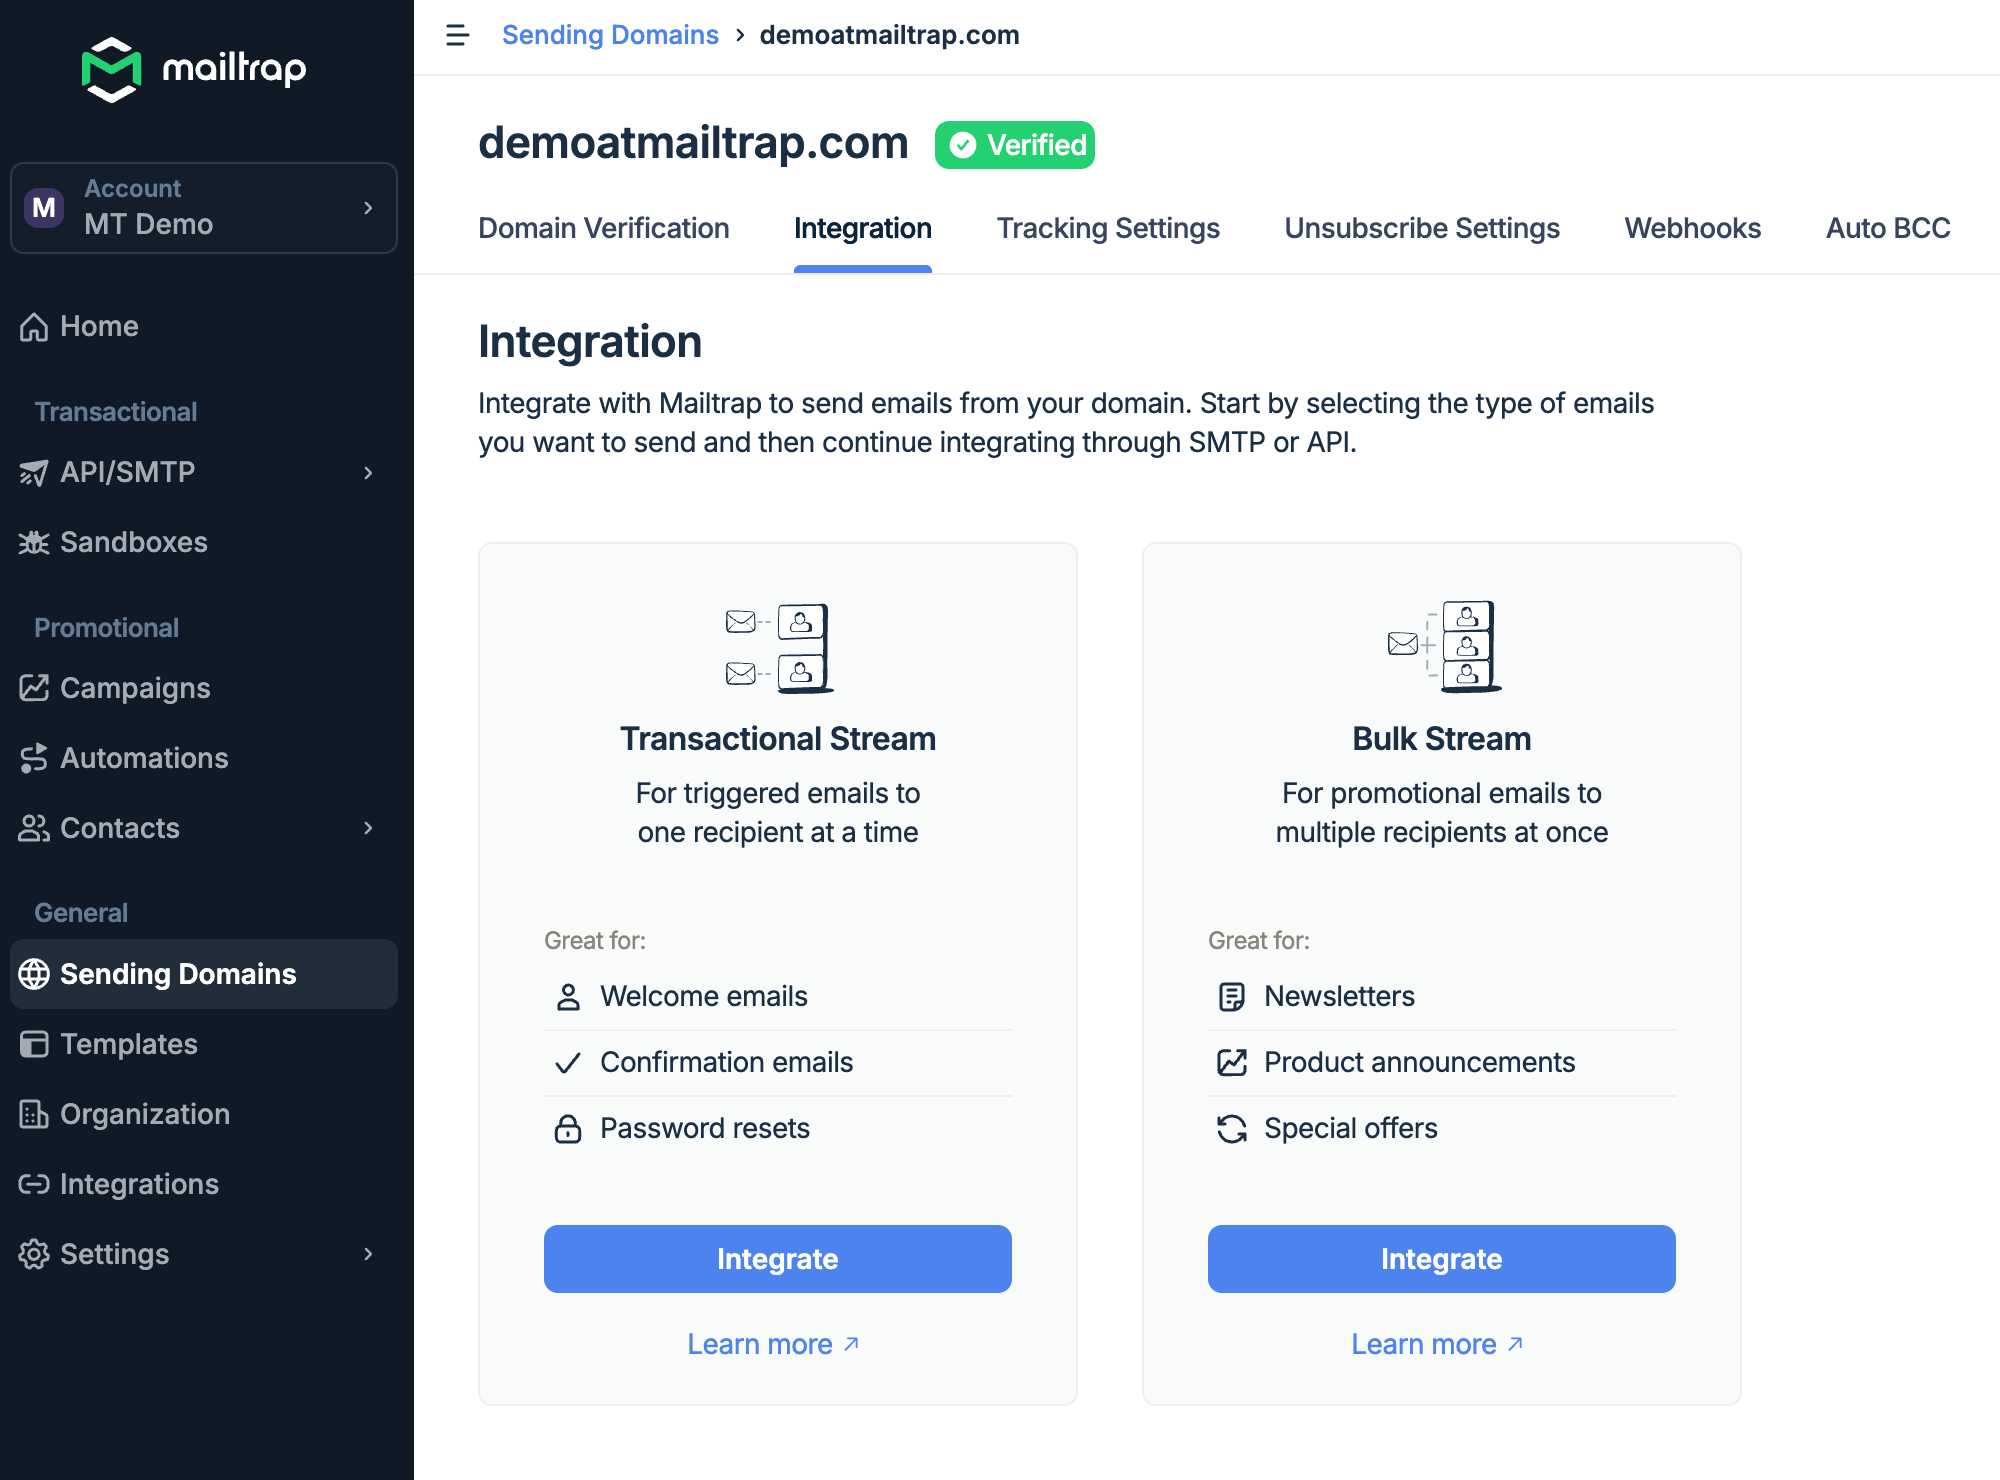Viewport: 2000px width, 1480px height.
Task: Toggle the sidebar hamburger menu
Action: point(457,35)
